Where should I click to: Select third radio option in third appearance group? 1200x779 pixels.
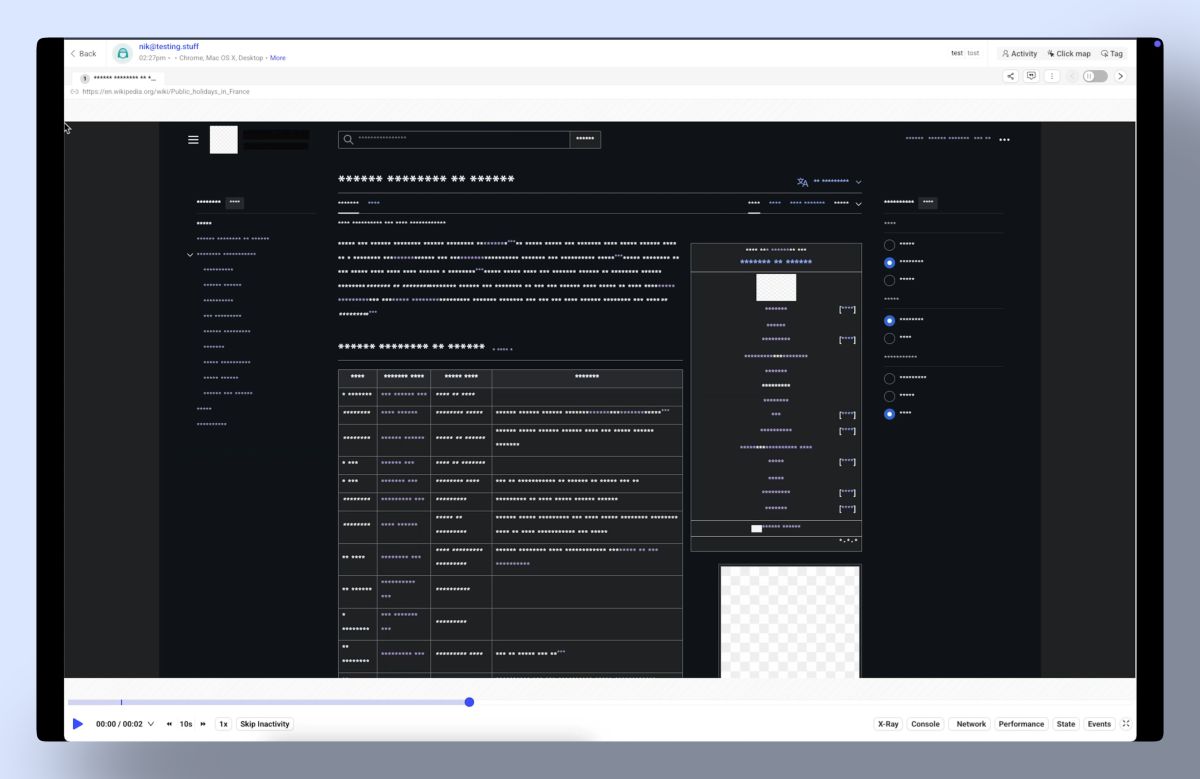[889, 413]
